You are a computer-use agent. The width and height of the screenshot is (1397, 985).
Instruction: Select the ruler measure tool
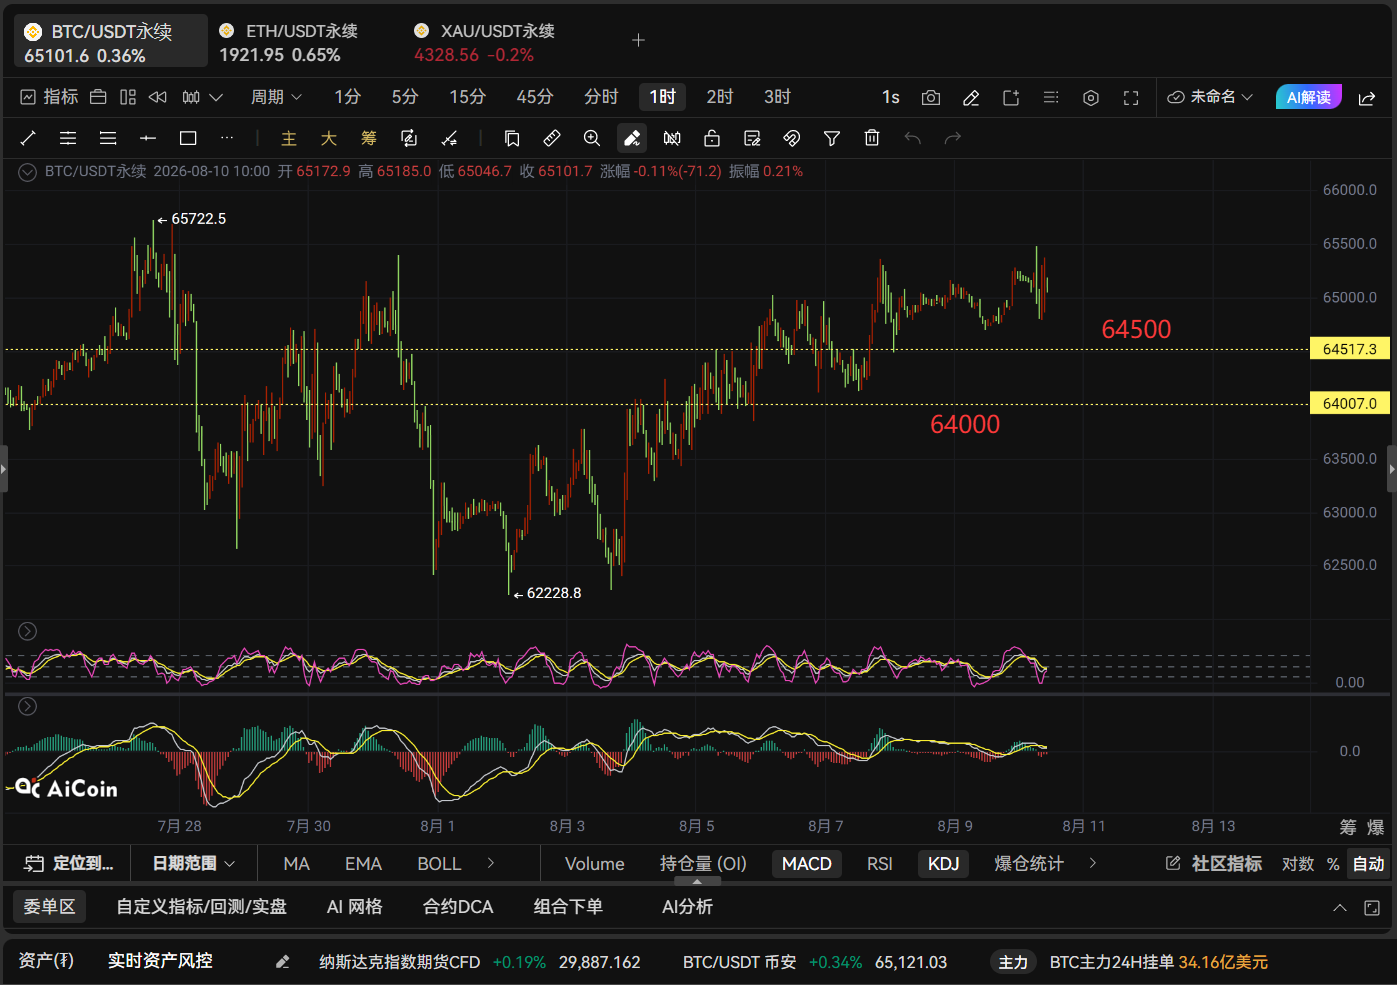(x=552, y=138)
